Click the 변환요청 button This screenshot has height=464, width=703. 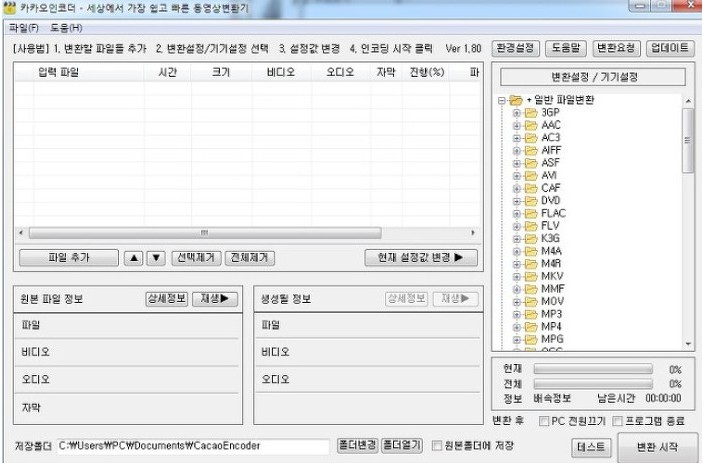point(616,48)
